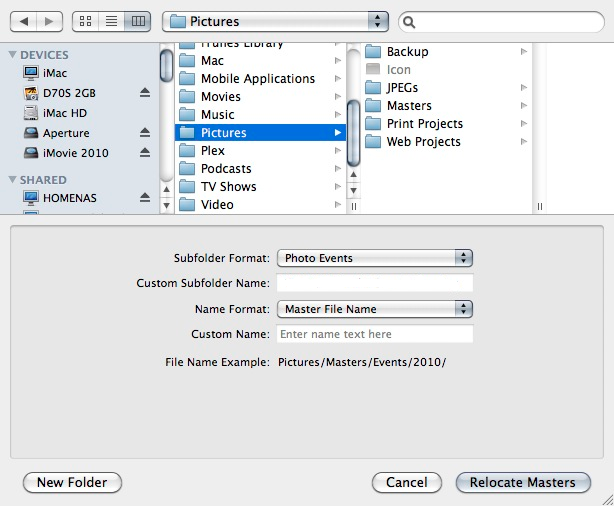614x506 pixels.
Task: Switch to column view mode
Action: click(138, 21)
